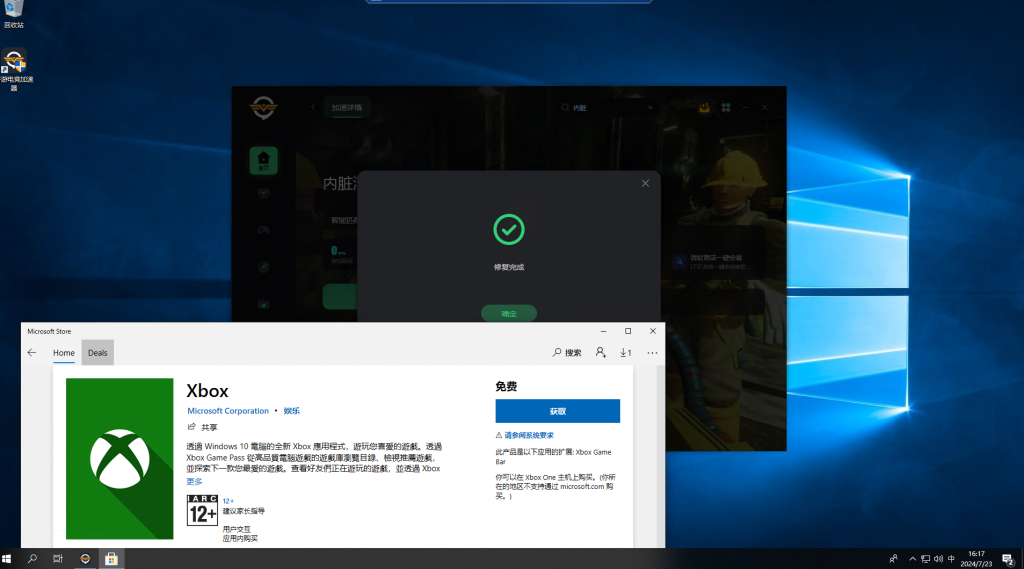
Task: Open the Windows Start menu
Action: [x=7, y=559]
